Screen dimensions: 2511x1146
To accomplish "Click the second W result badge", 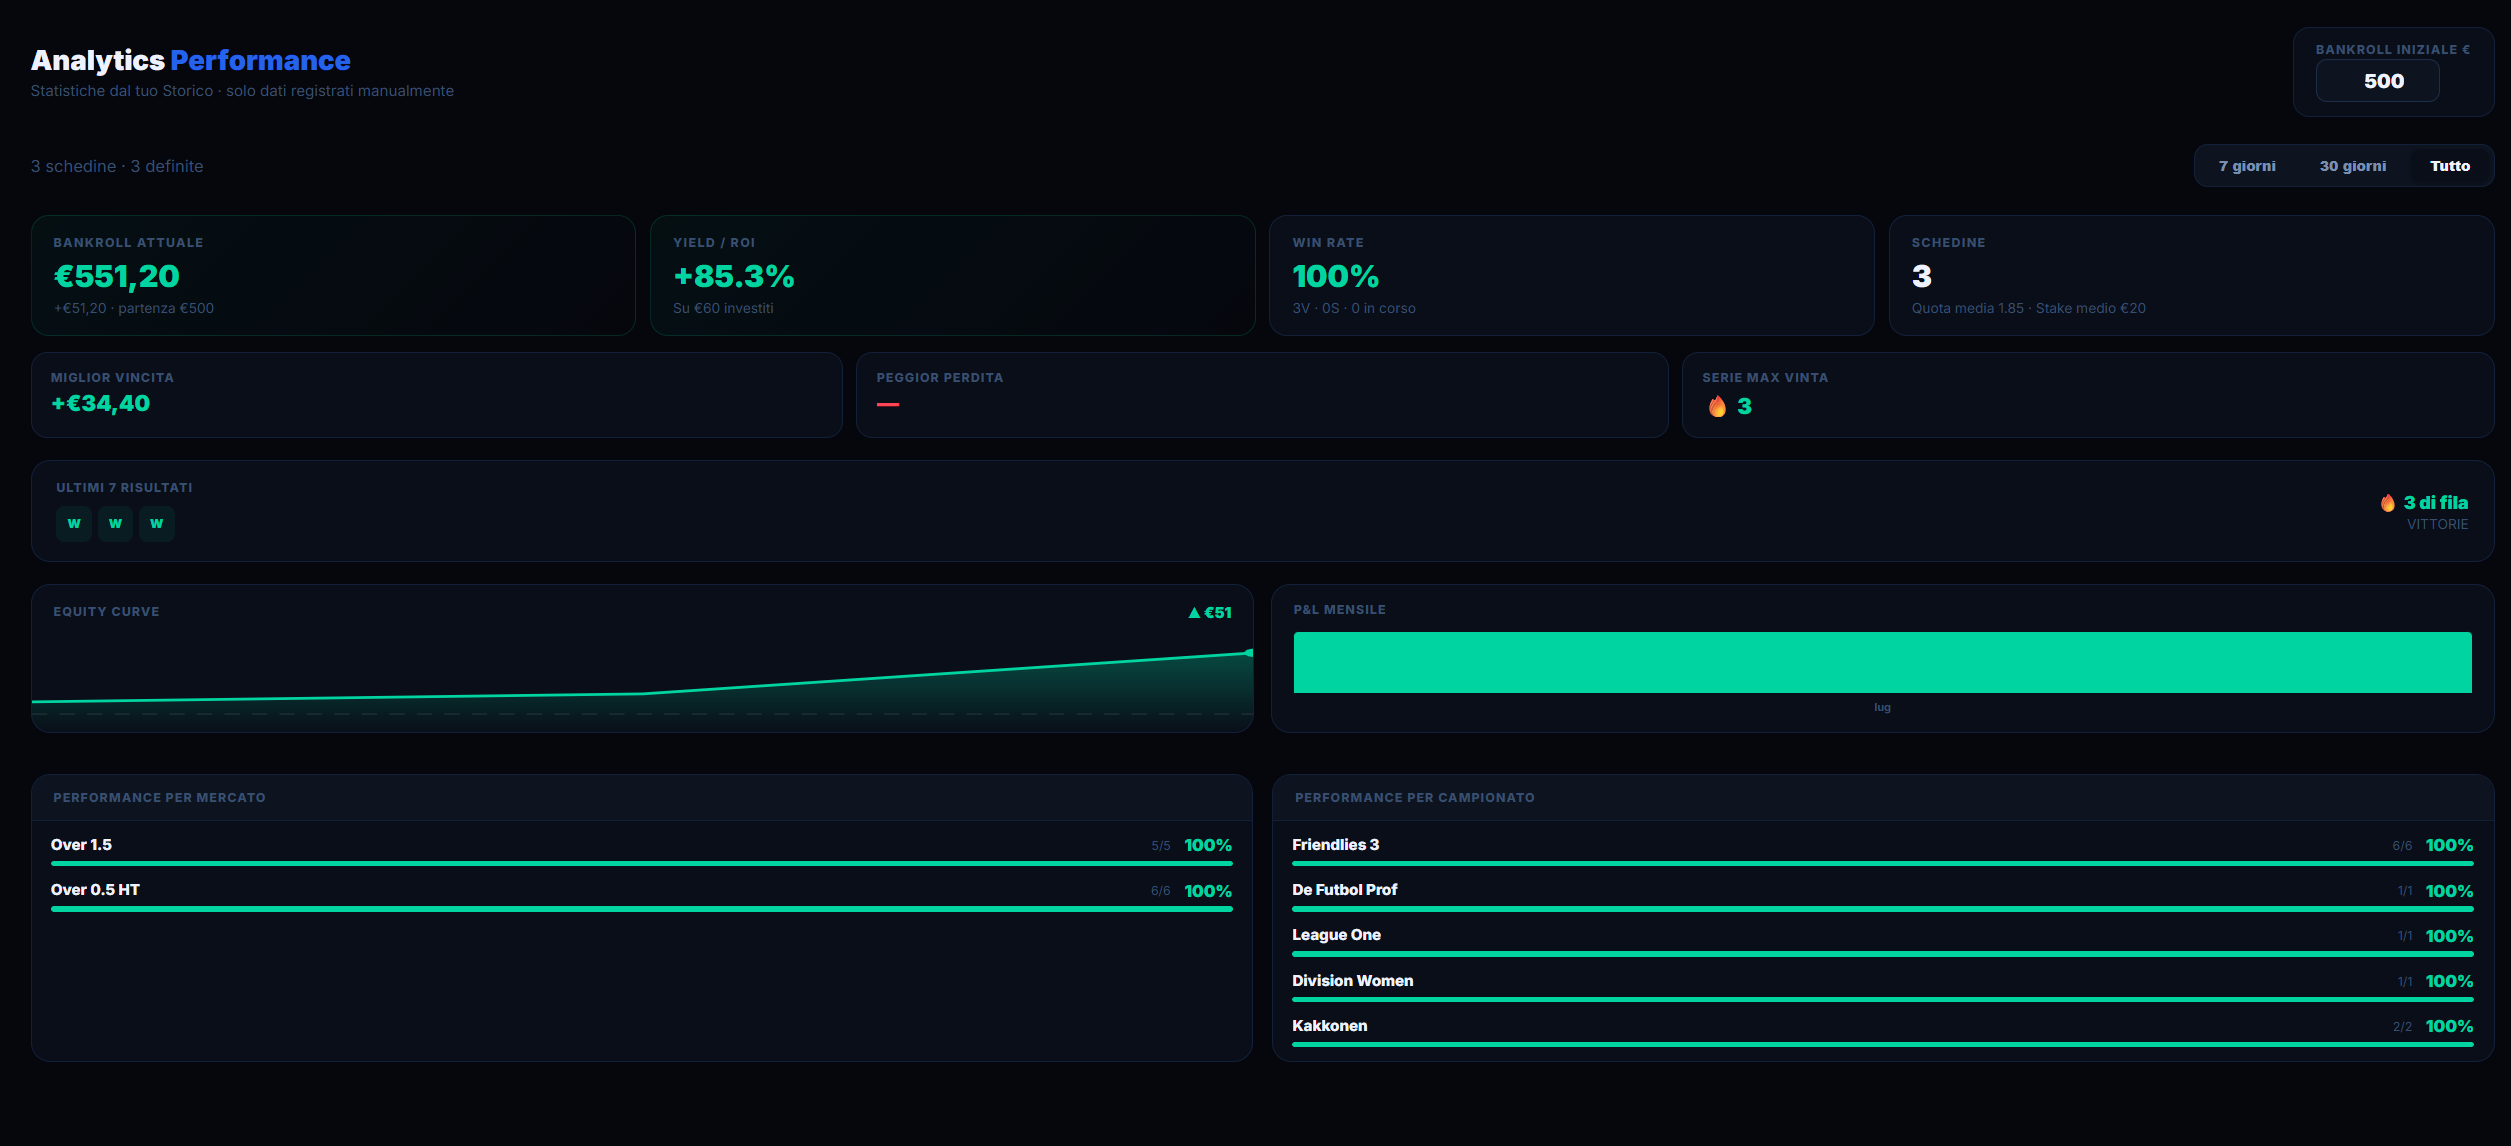I will pyautogui.click(x=115, y=523).
